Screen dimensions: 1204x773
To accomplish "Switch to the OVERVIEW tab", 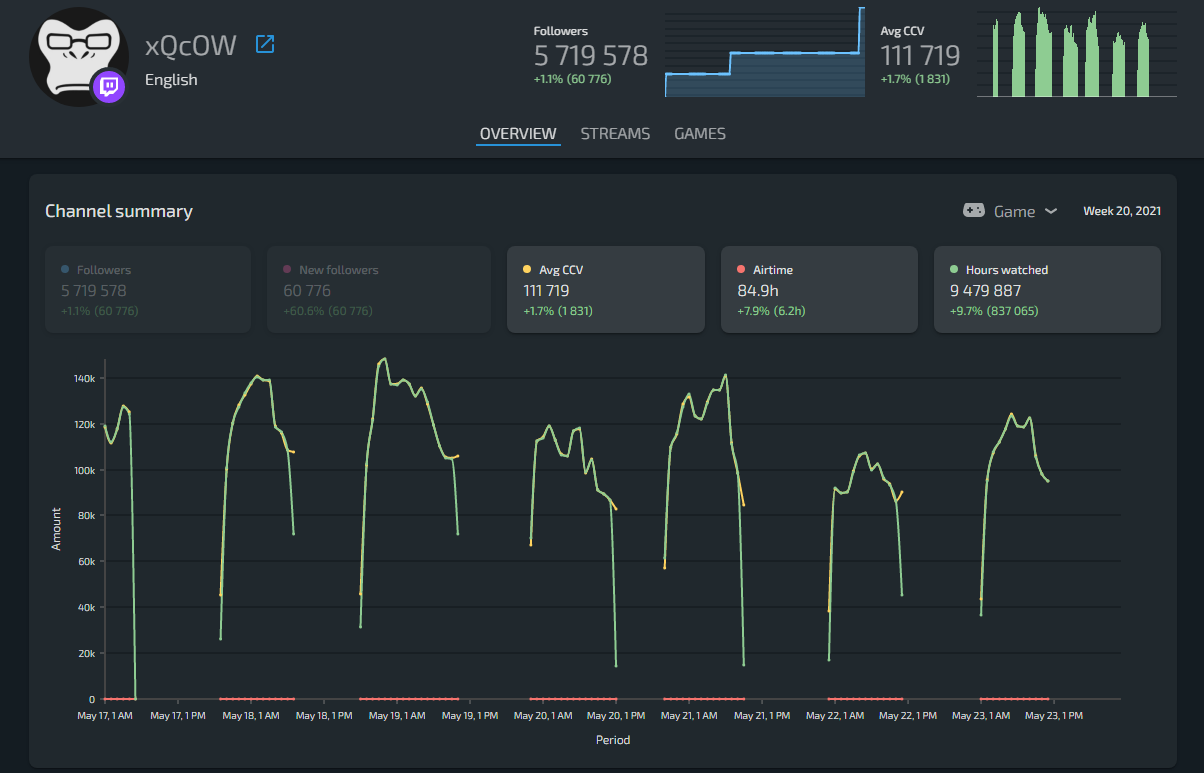I will (518, 134).
